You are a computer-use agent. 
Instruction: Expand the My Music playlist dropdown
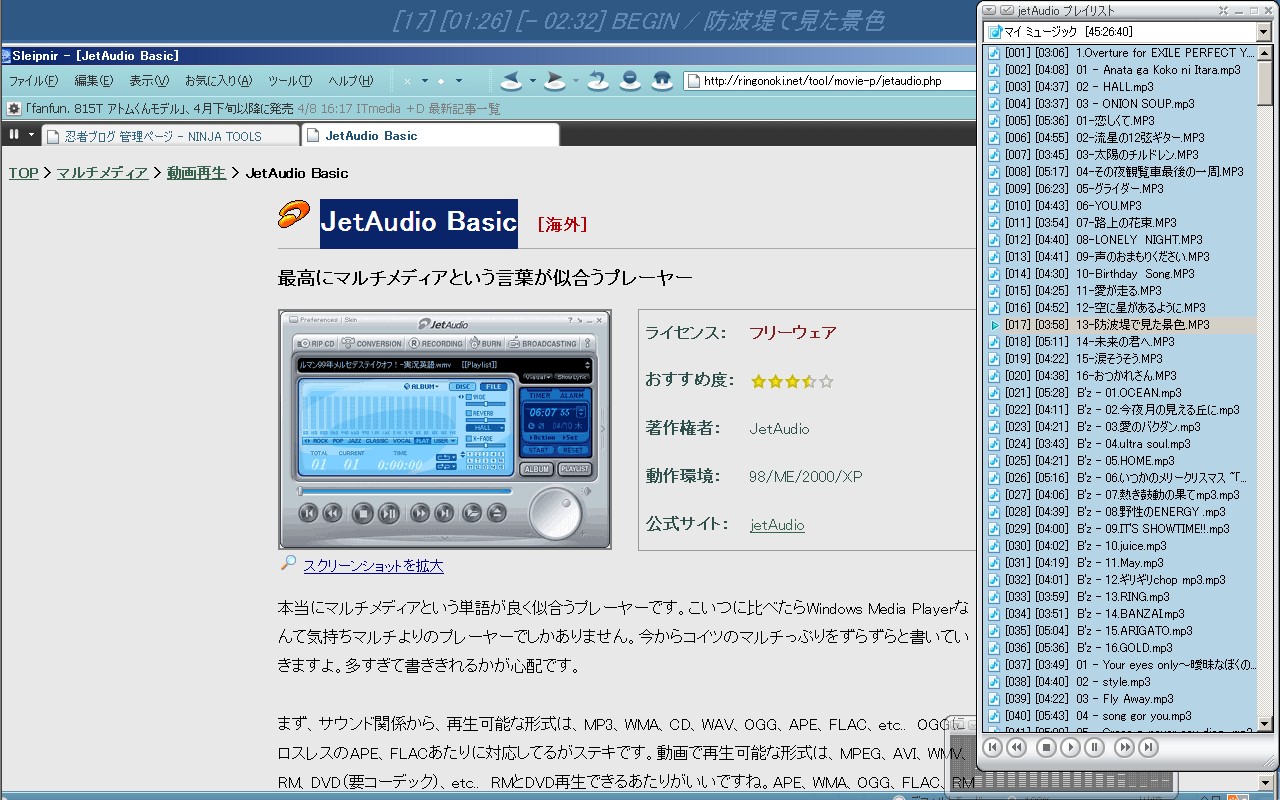coord(1264,32)
